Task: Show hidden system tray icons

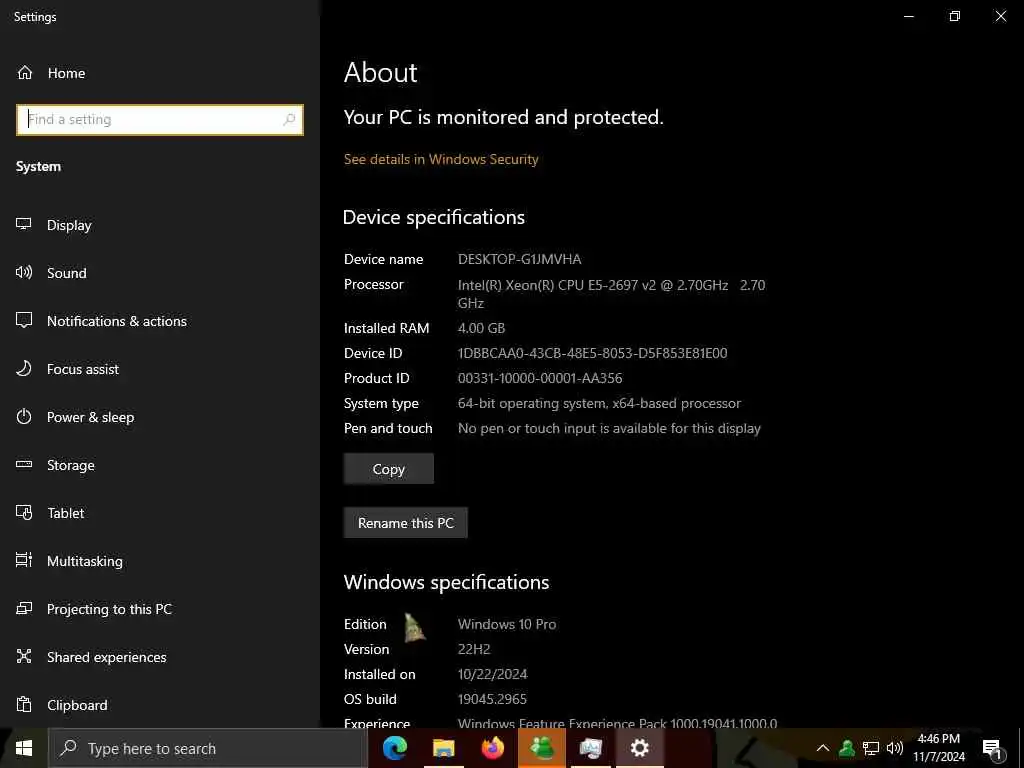Action: (823, 748)
